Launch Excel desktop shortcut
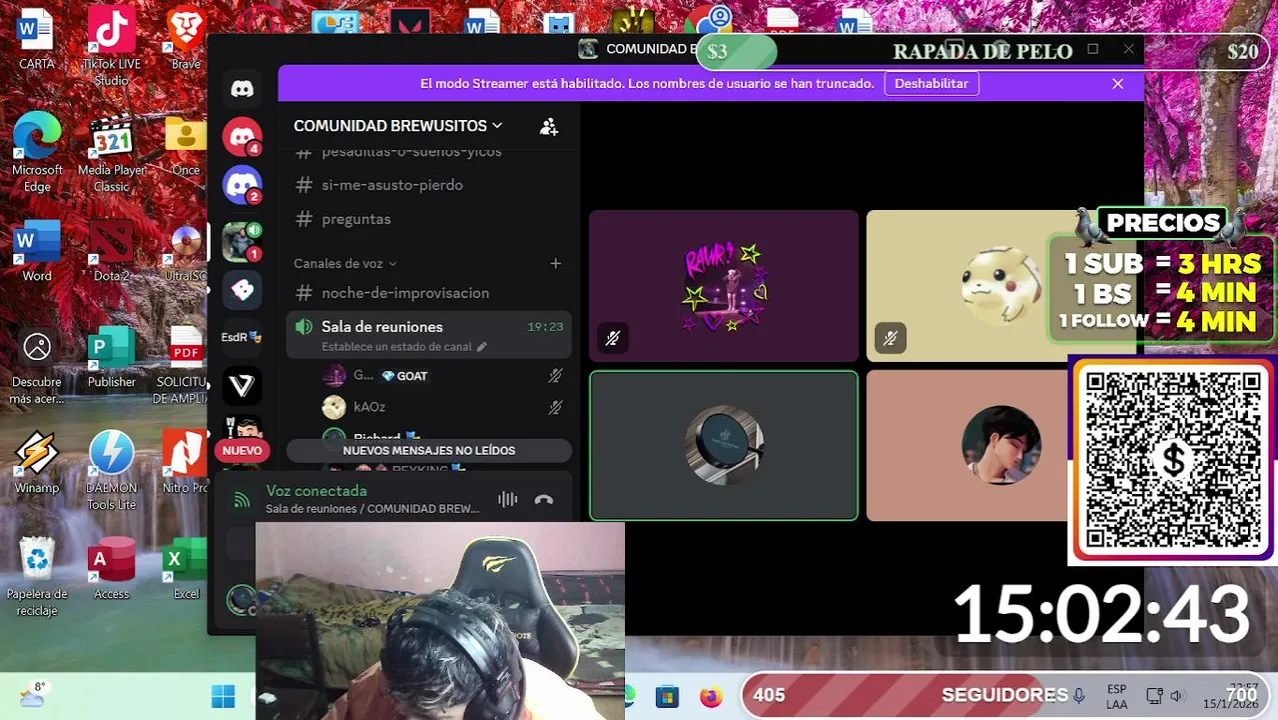 pyautogui.click(x=186, y=569)
